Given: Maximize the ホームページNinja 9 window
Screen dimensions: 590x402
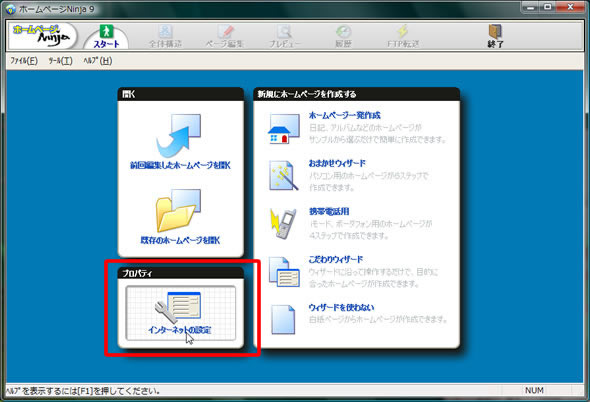Looking at the screenshot, I should pos(548,7).
